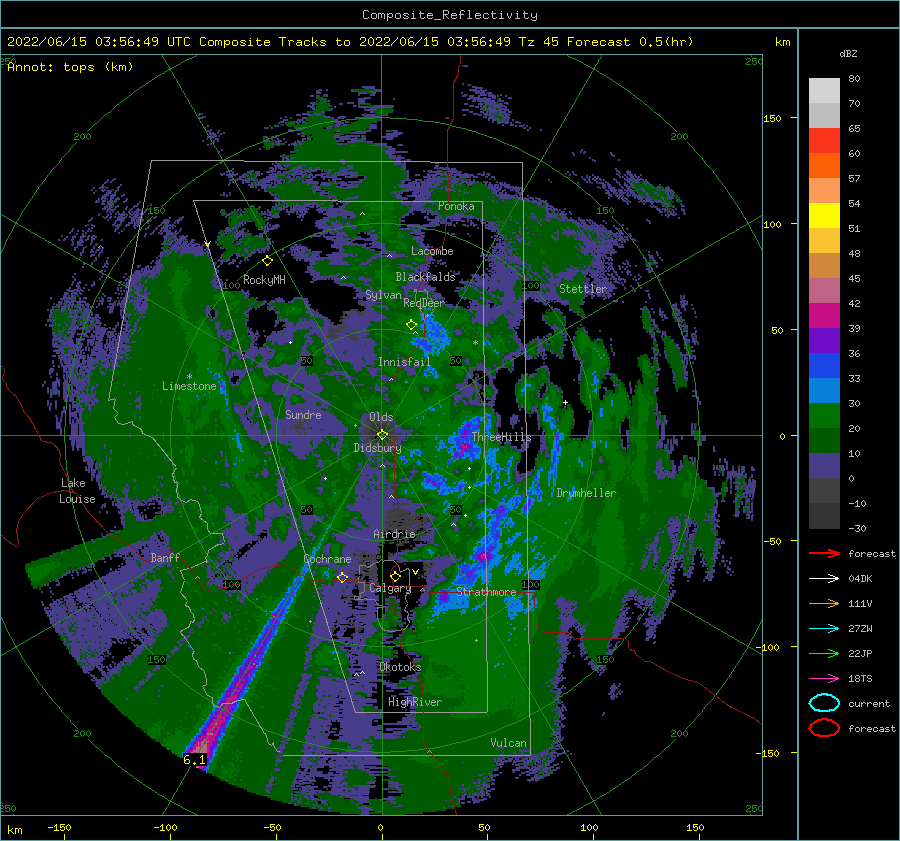The height and width of the screenshot is (841, 900).
Task: Click the orange 111V track arrow
Action: click(x=824, y=603)
